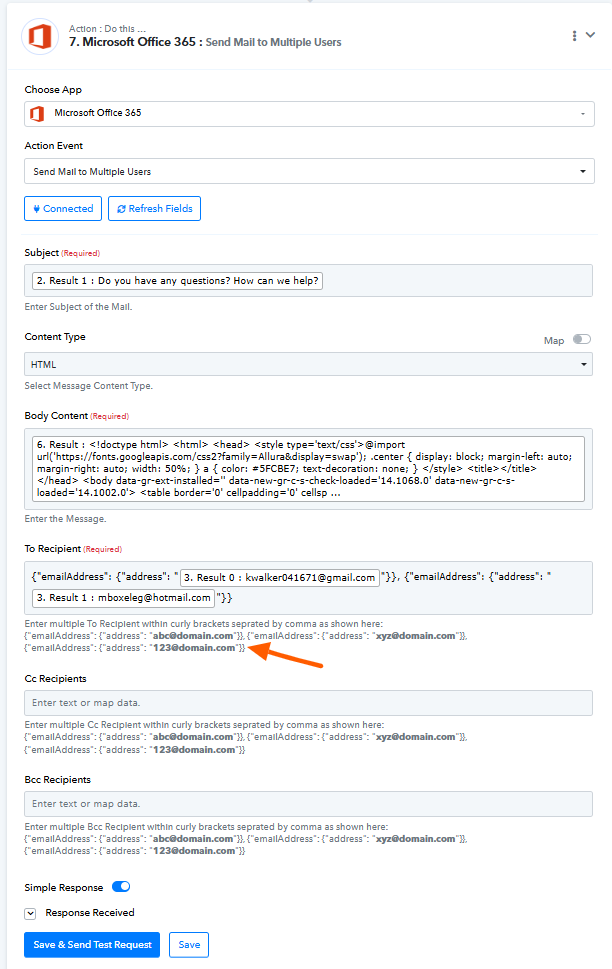
Task: Click the Save button
Action: coord(188,945)
